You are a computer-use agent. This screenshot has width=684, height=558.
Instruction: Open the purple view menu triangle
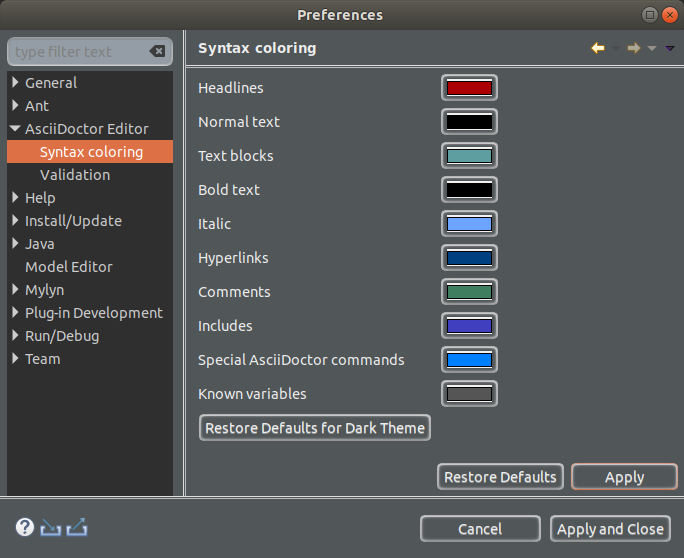tap(670, 48)
